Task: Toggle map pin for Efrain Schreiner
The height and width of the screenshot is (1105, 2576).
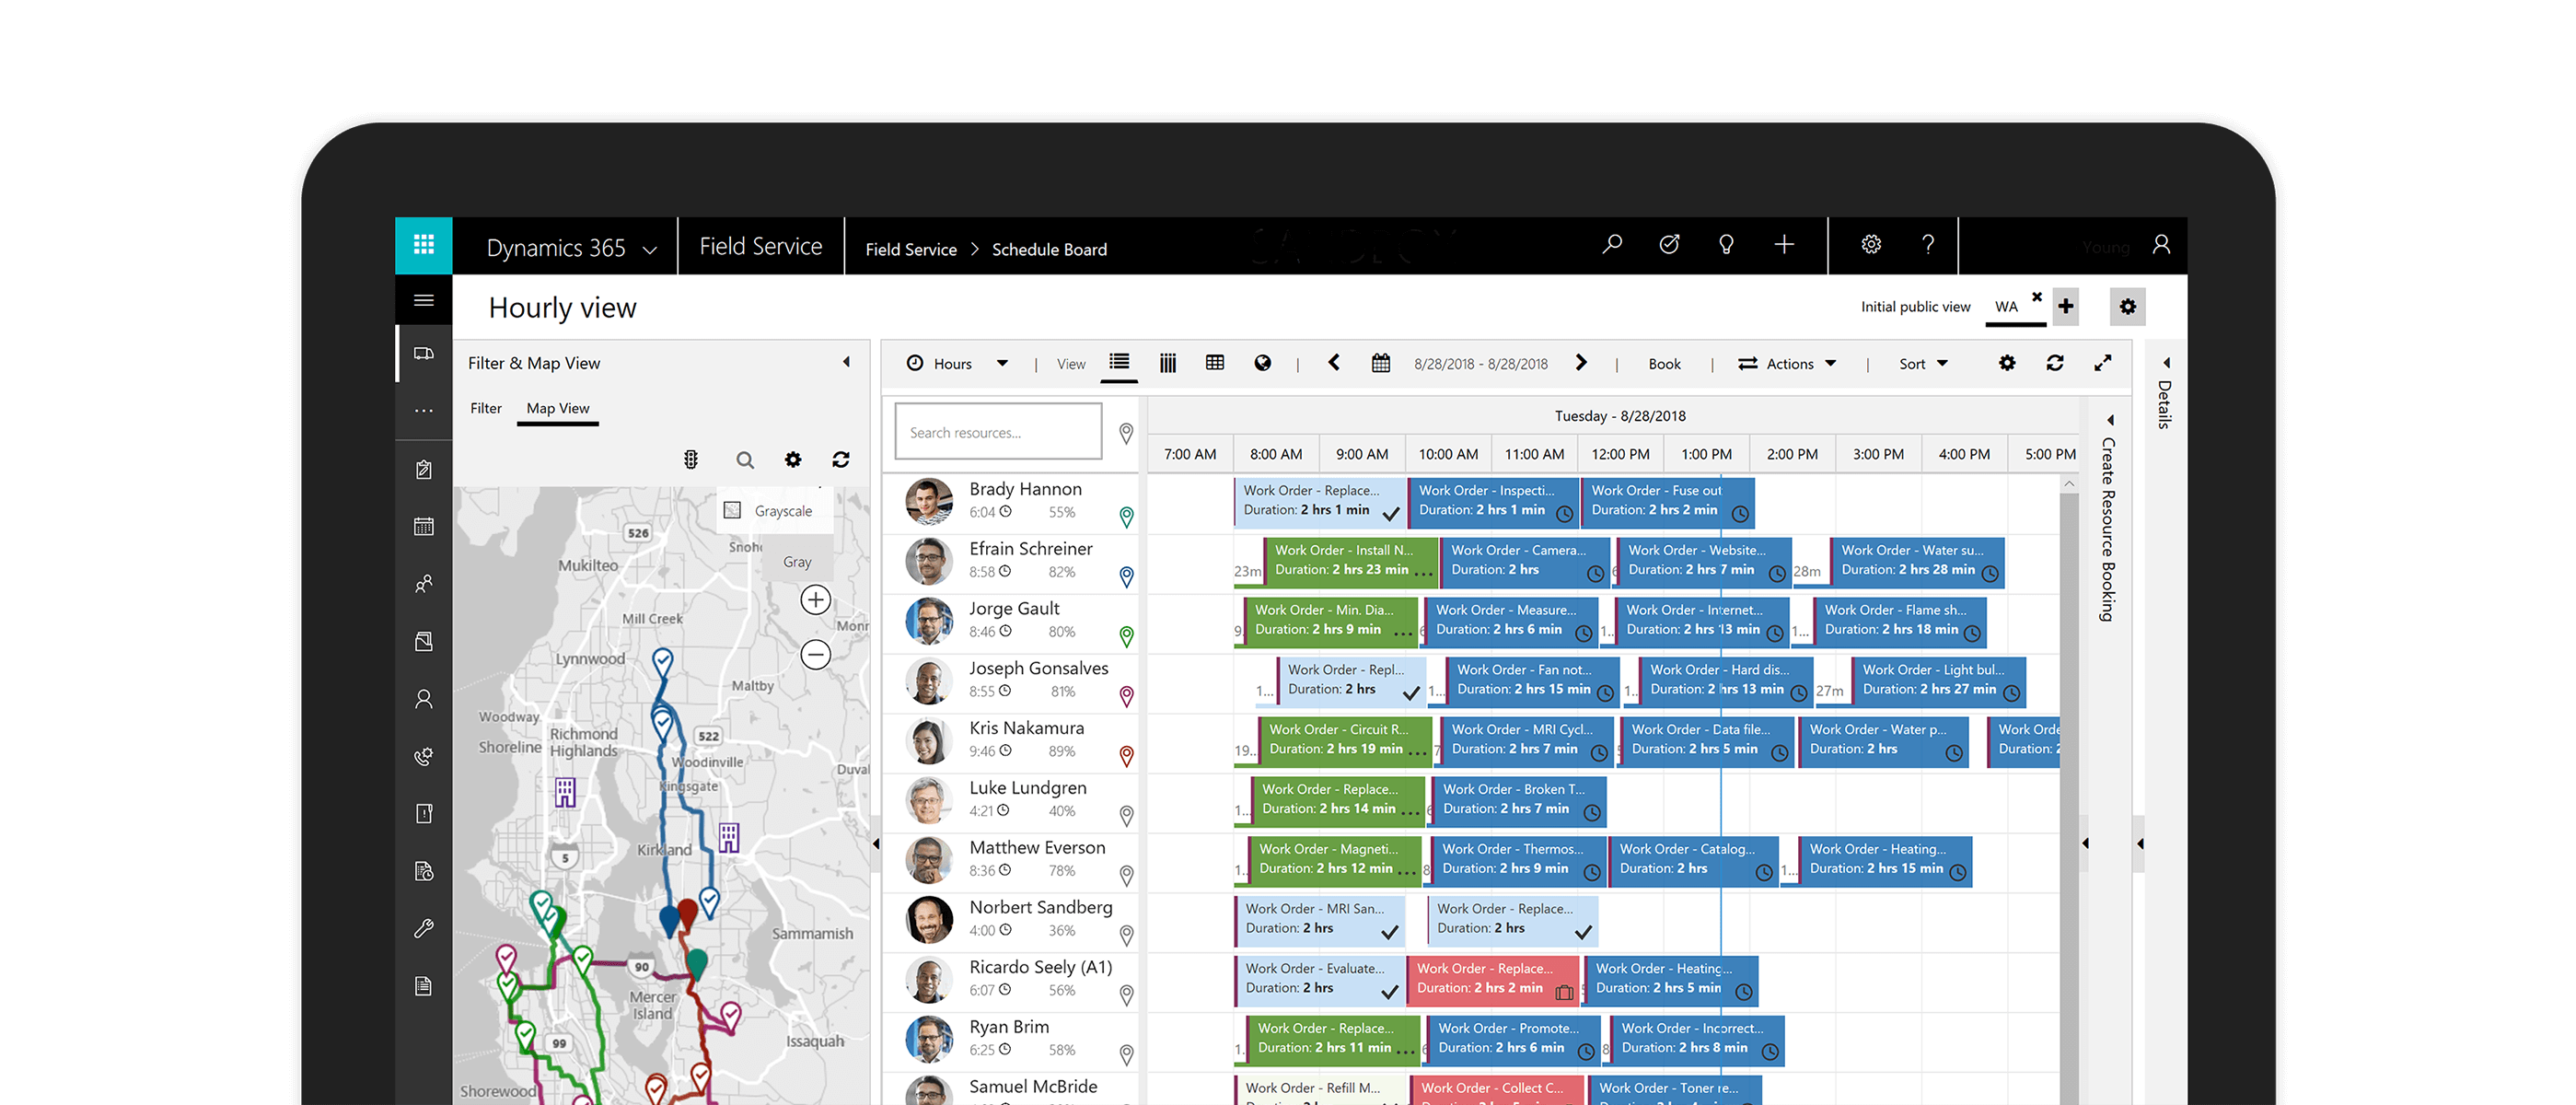Action: (1126, 577)
